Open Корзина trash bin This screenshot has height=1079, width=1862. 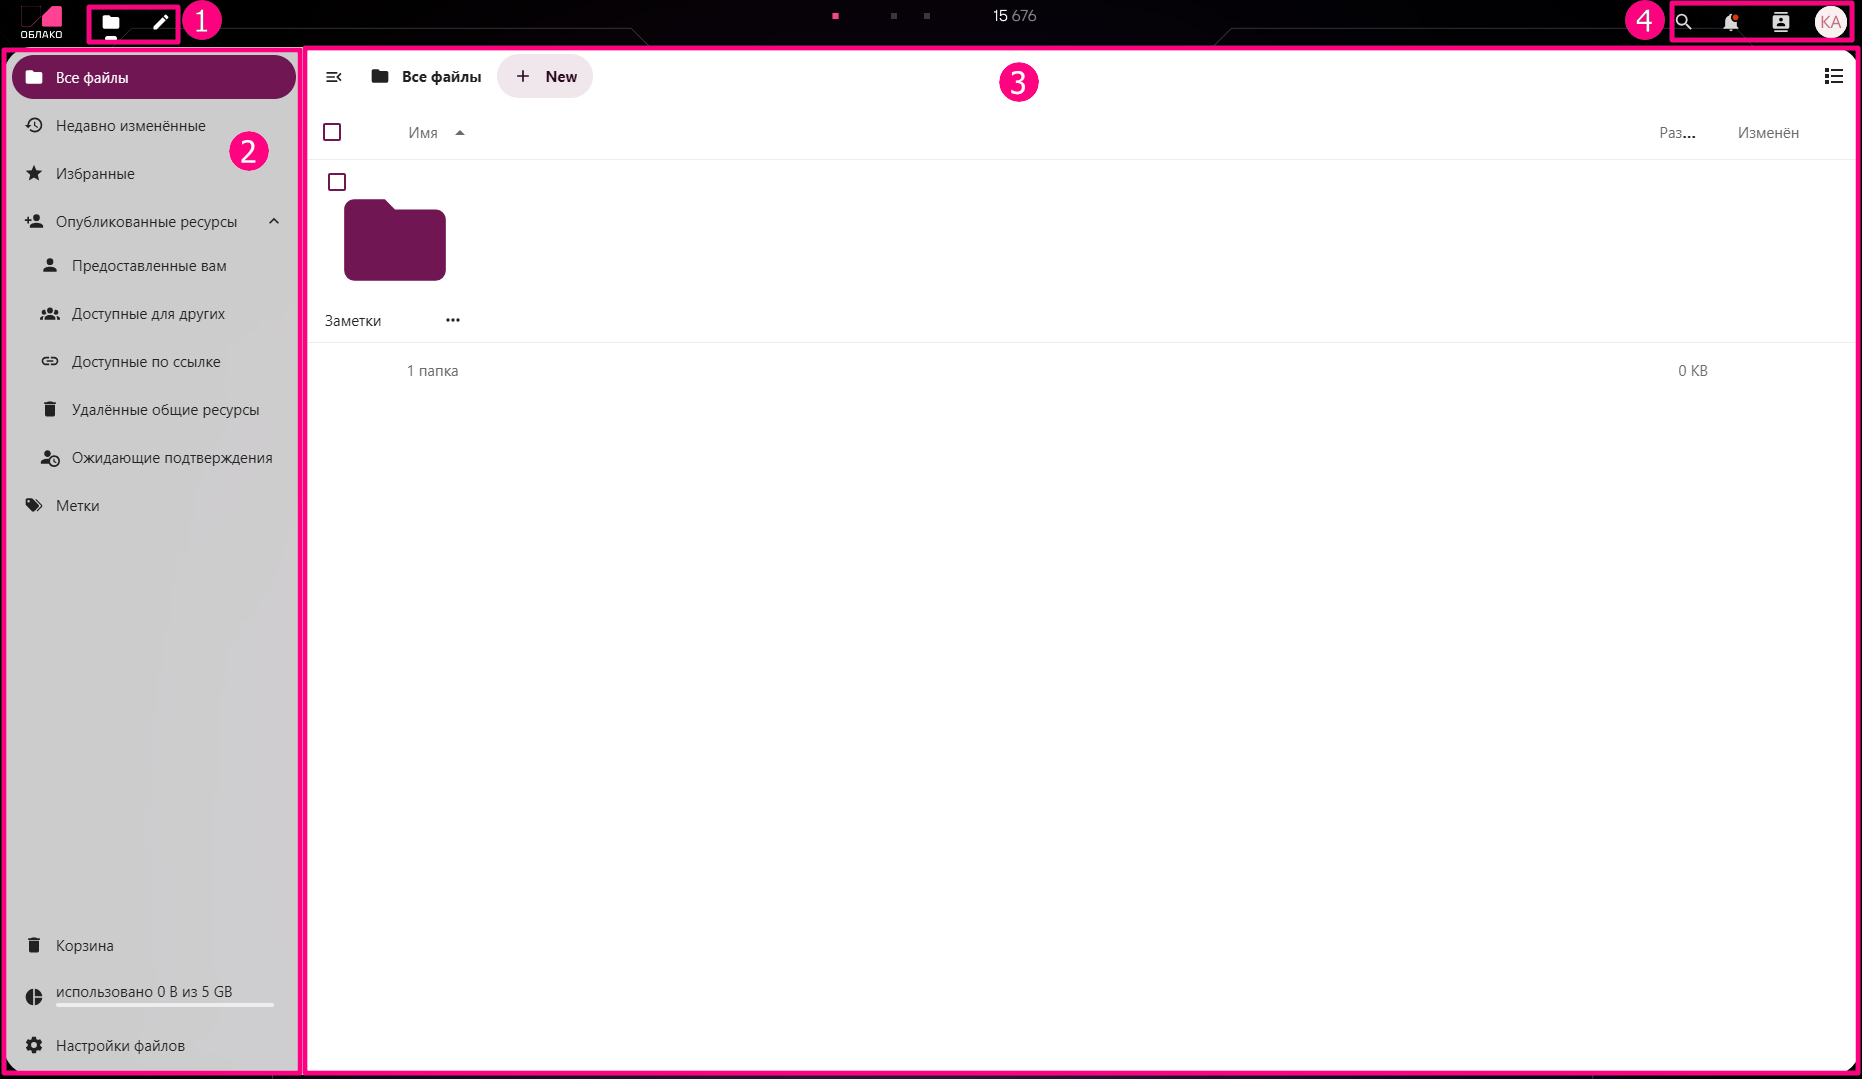click(154, 945)
